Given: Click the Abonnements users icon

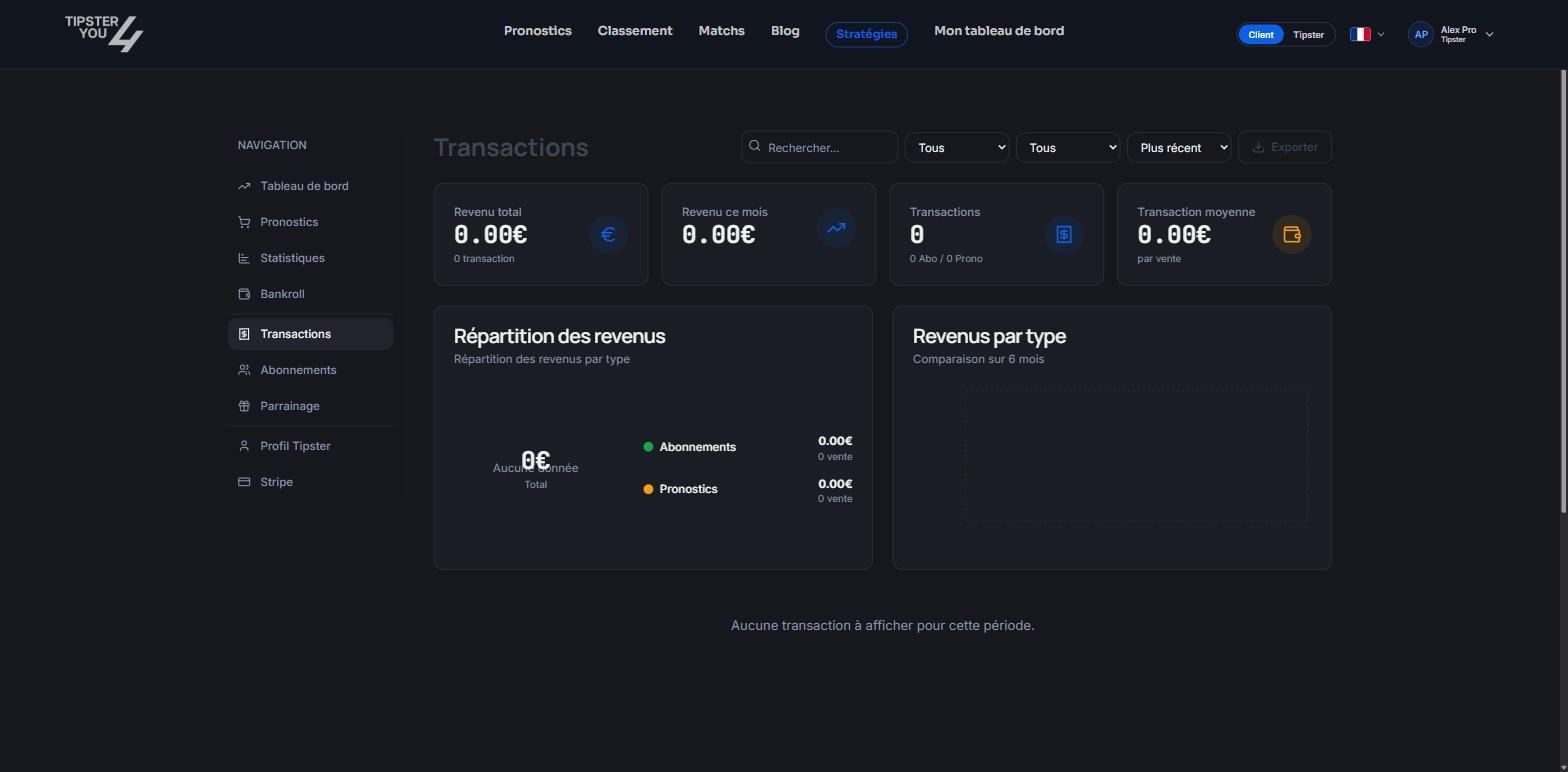Looking at the screenshot, I should pyautogui.click(x=244, y=370).
